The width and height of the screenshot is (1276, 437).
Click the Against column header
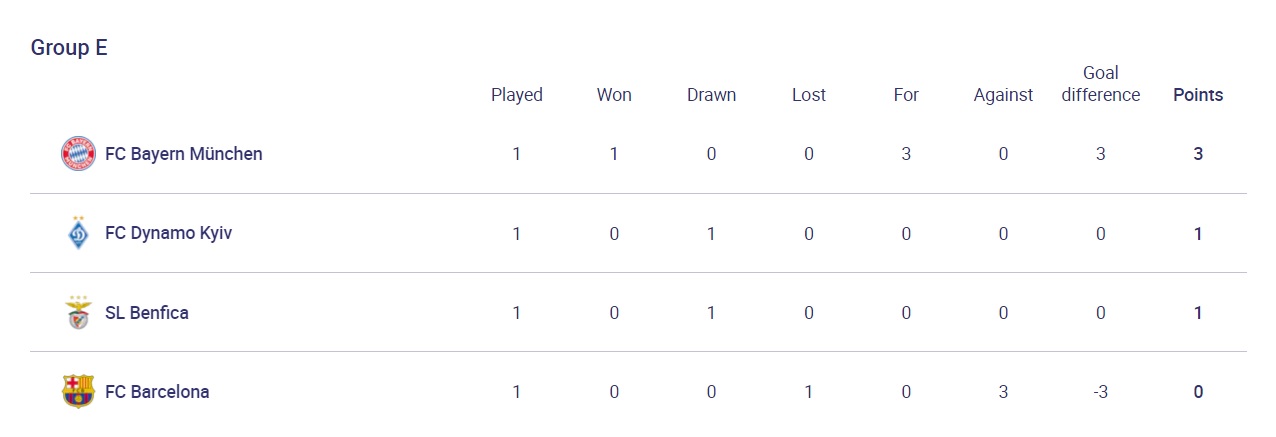[x=1003, y=95]
